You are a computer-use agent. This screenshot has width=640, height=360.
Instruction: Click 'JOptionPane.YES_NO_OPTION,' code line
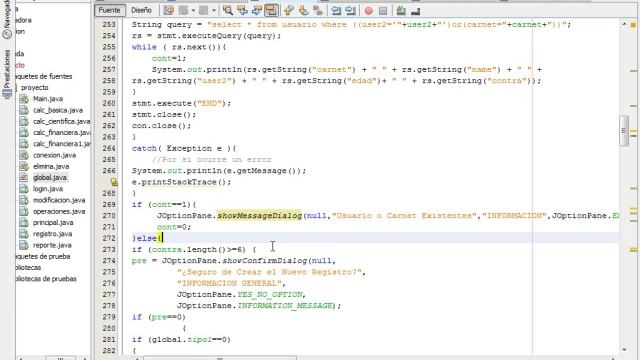click(241, 294)
